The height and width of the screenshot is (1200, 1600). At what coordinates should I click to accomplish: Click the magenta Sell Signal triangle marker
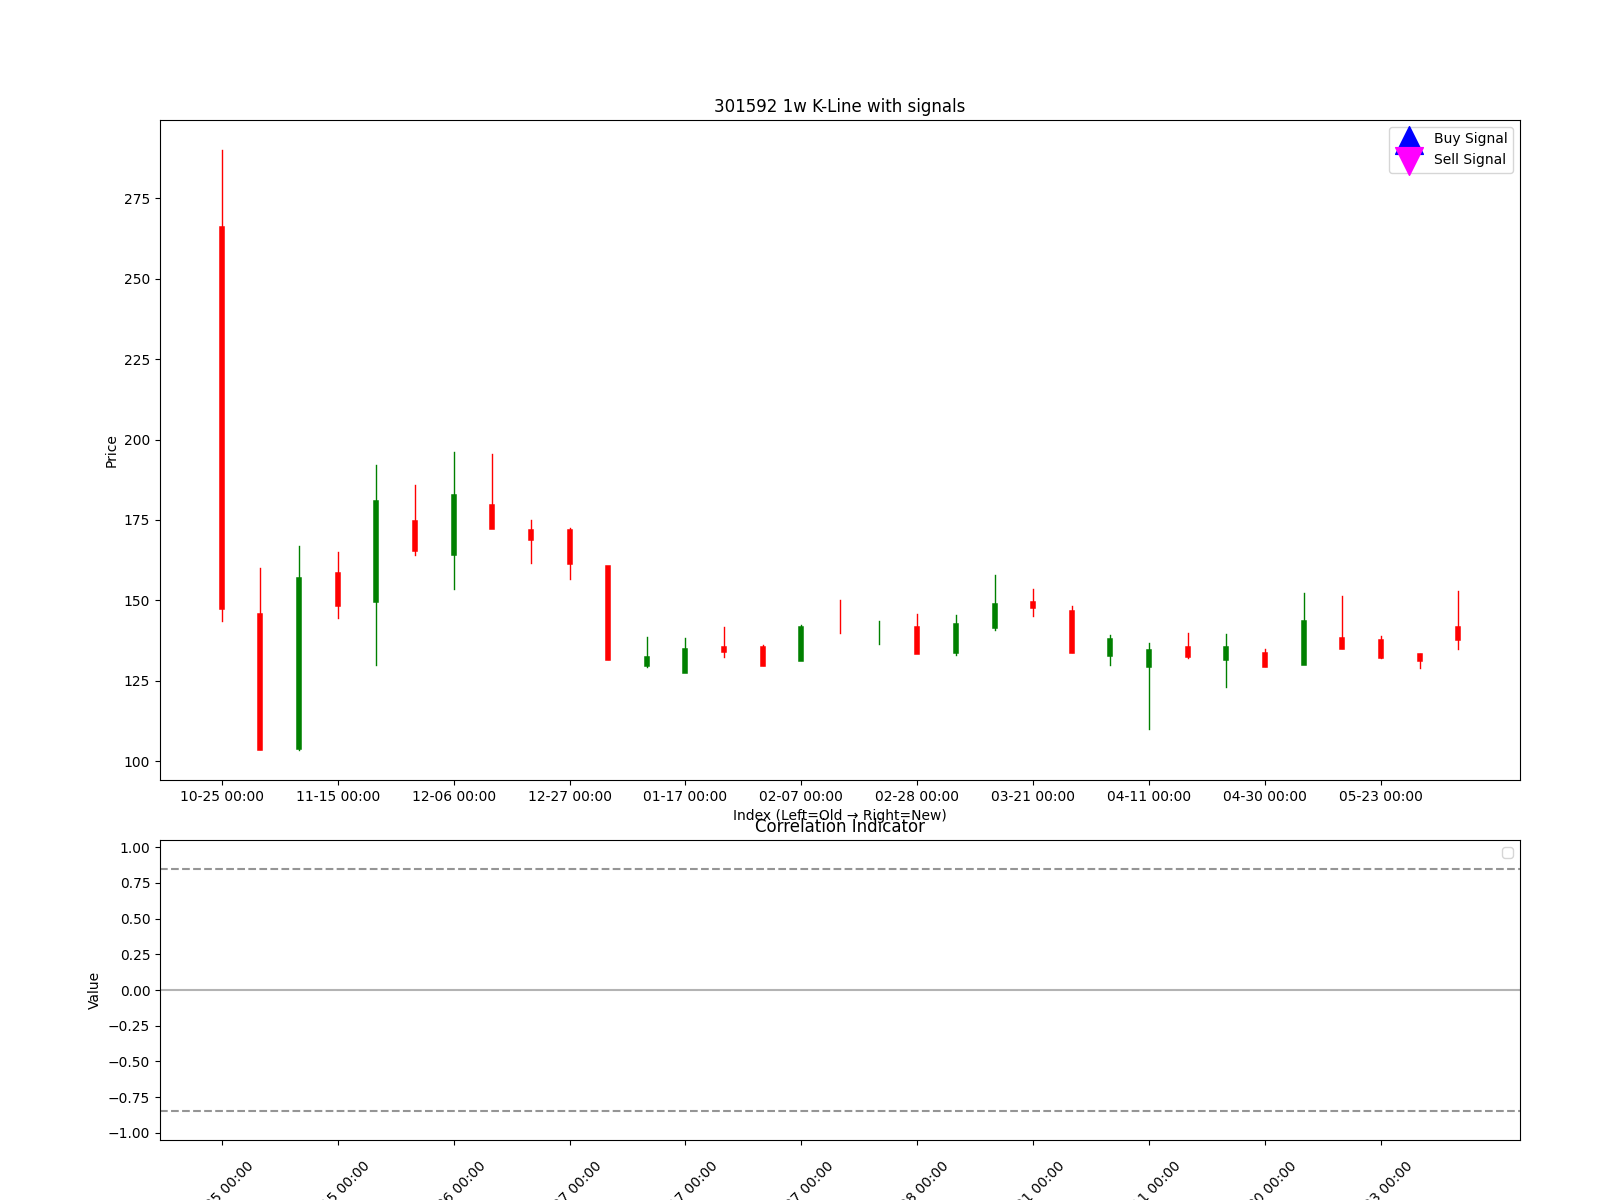pos(1409,161)
